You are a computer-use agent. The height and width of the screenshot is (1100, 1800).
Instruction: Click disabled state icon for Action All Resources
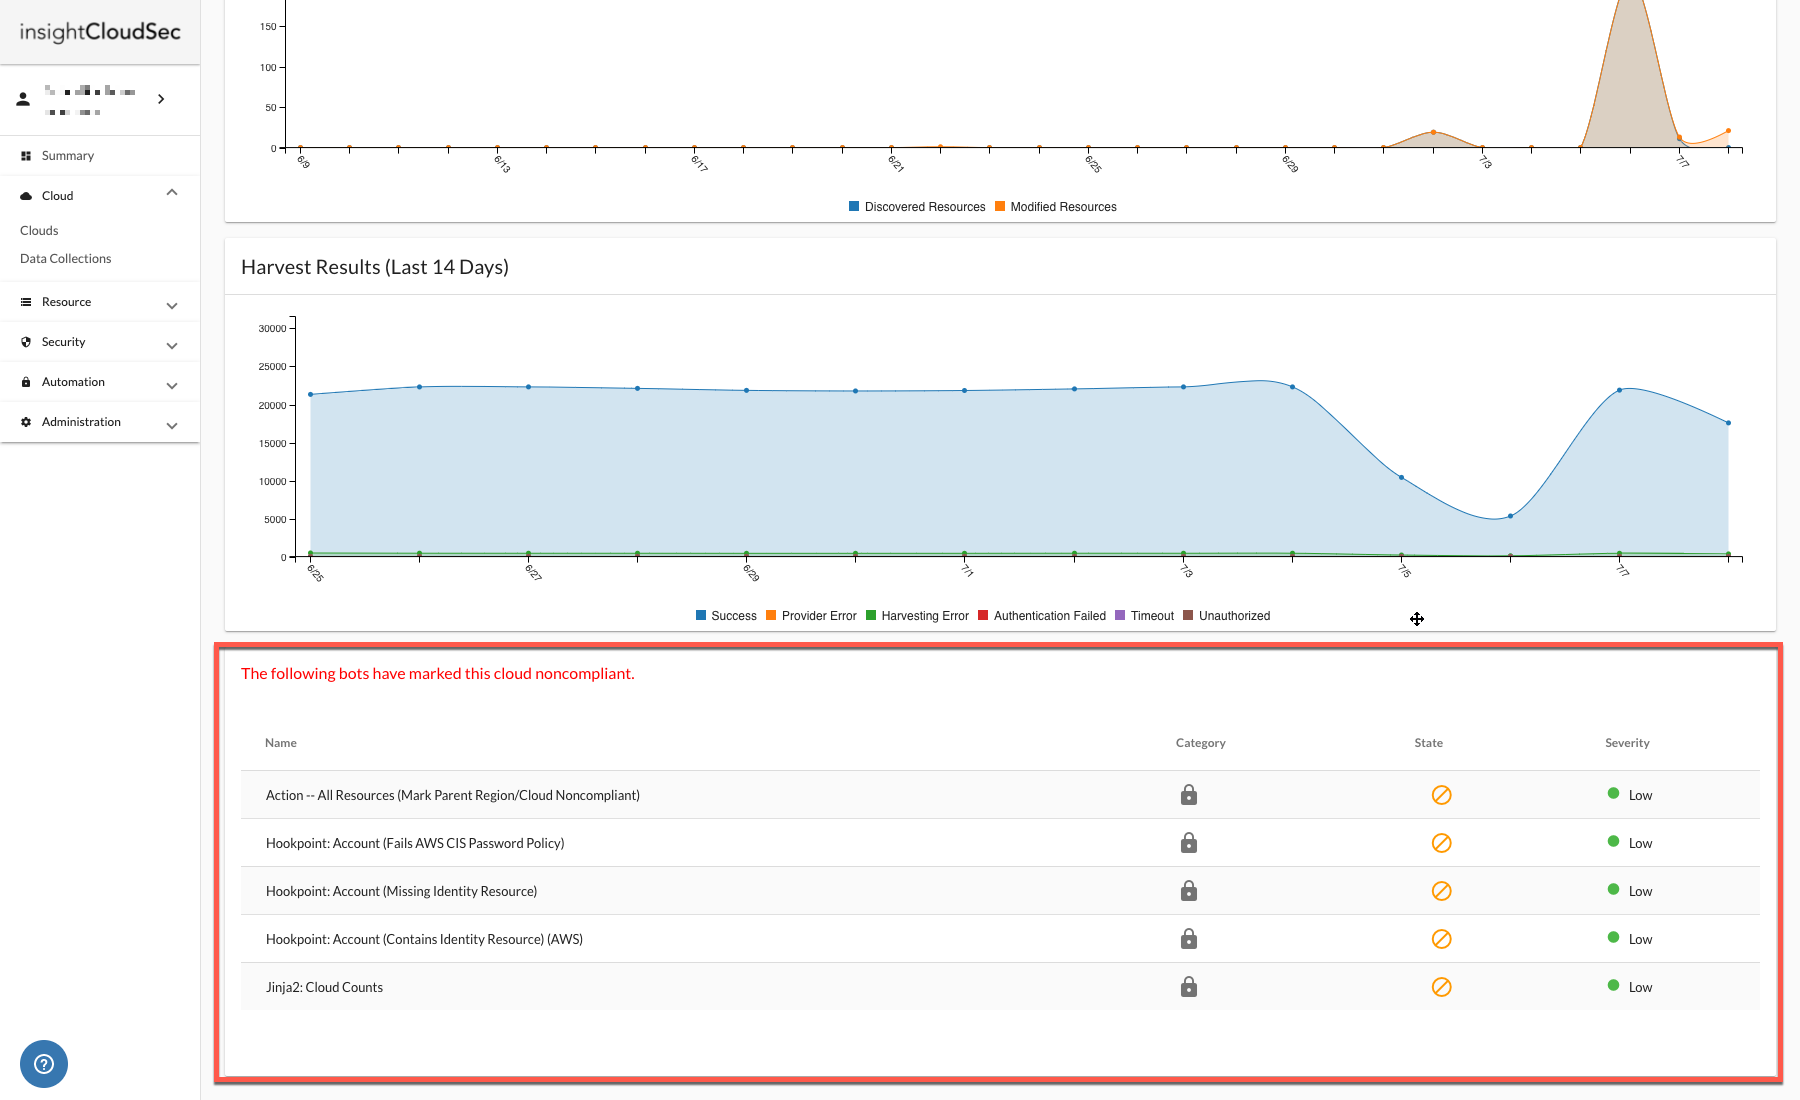[x=1441, y=795]
